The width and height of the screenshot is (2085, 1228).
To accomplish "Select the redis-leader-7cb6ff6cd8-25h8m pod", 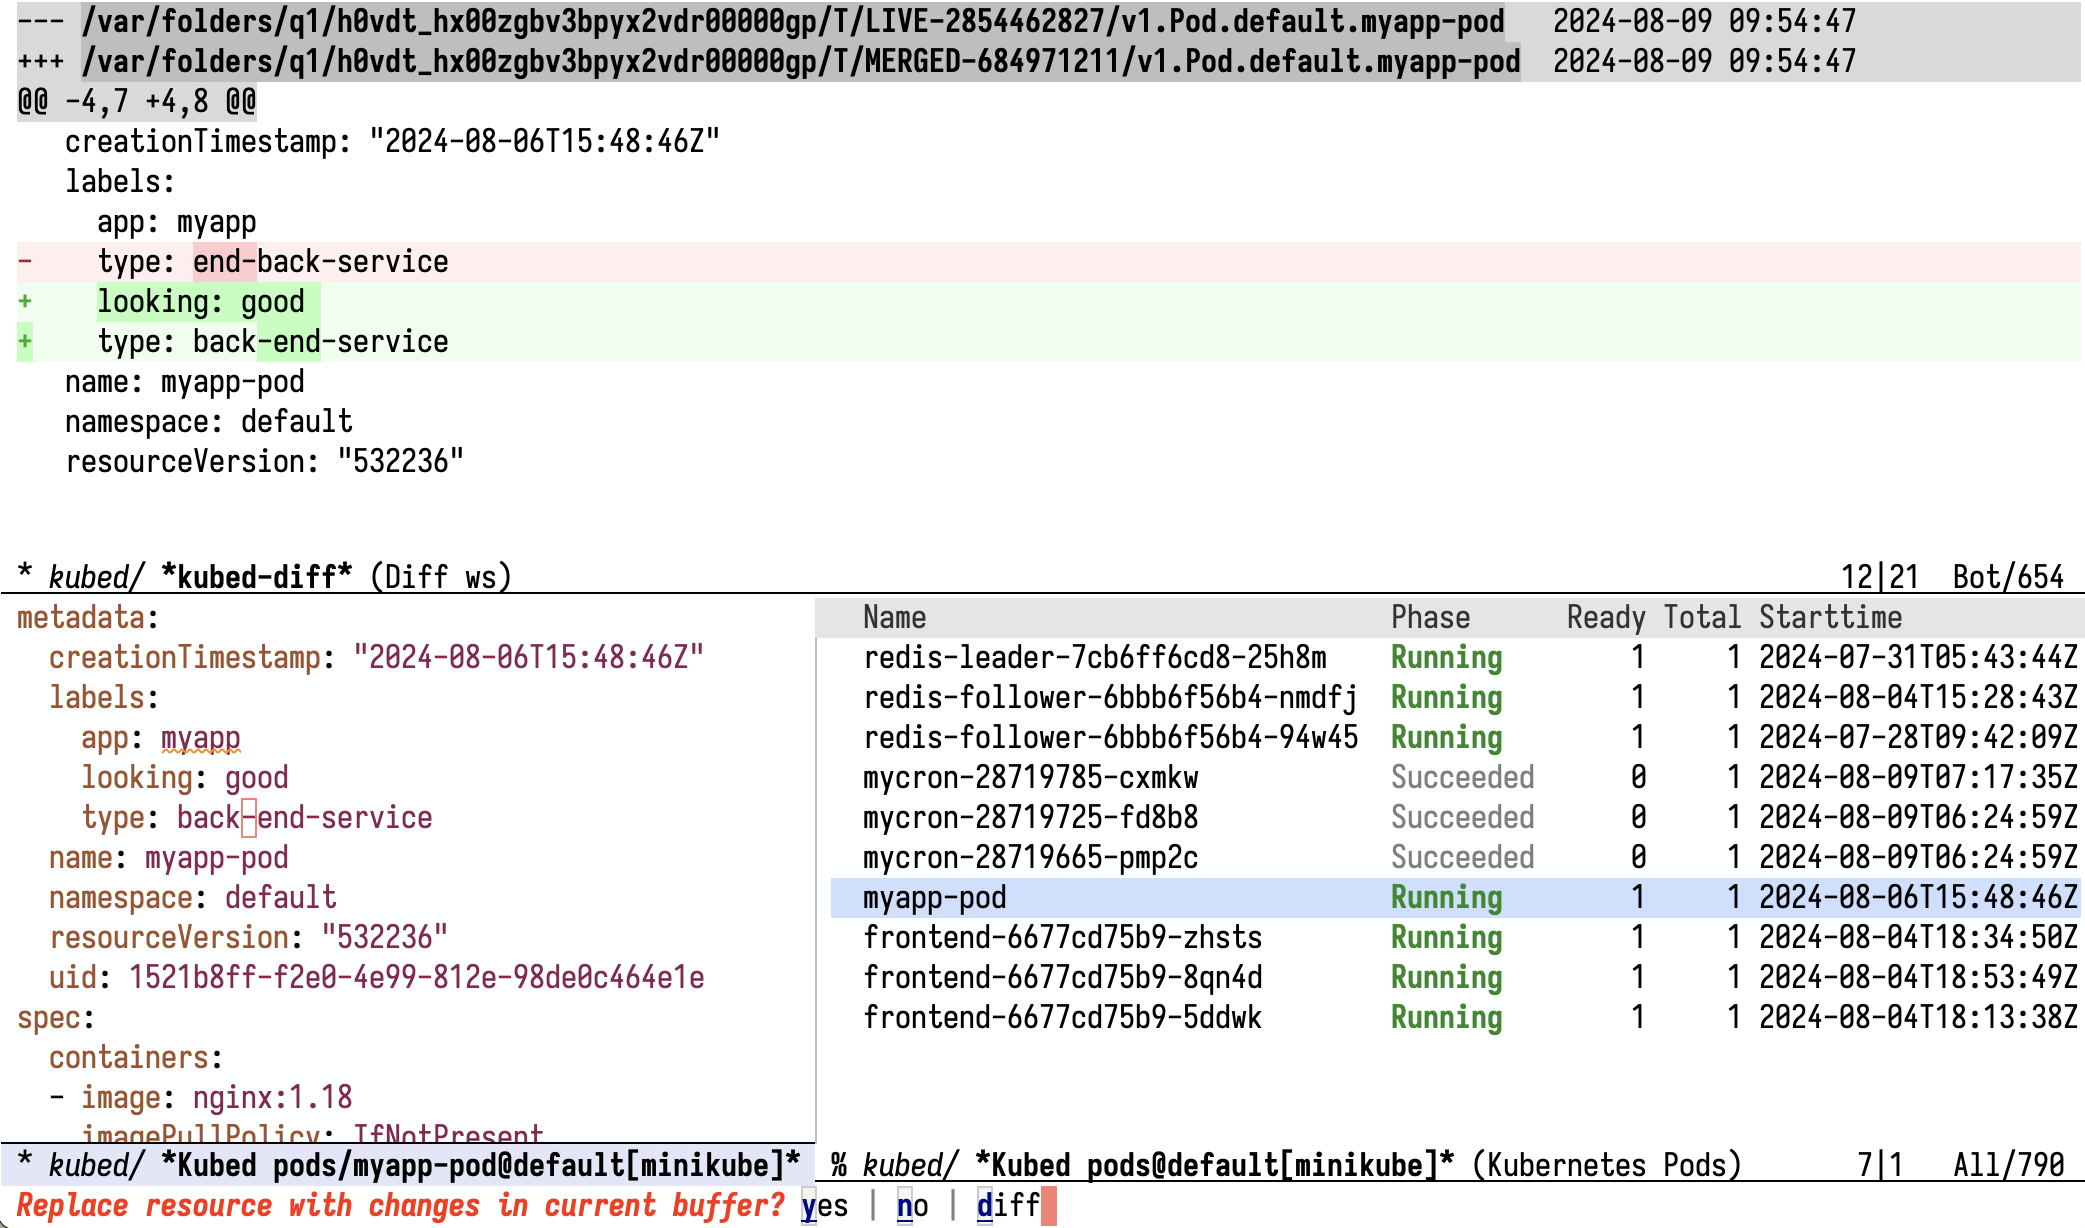I will click(x=1095, y=657).
